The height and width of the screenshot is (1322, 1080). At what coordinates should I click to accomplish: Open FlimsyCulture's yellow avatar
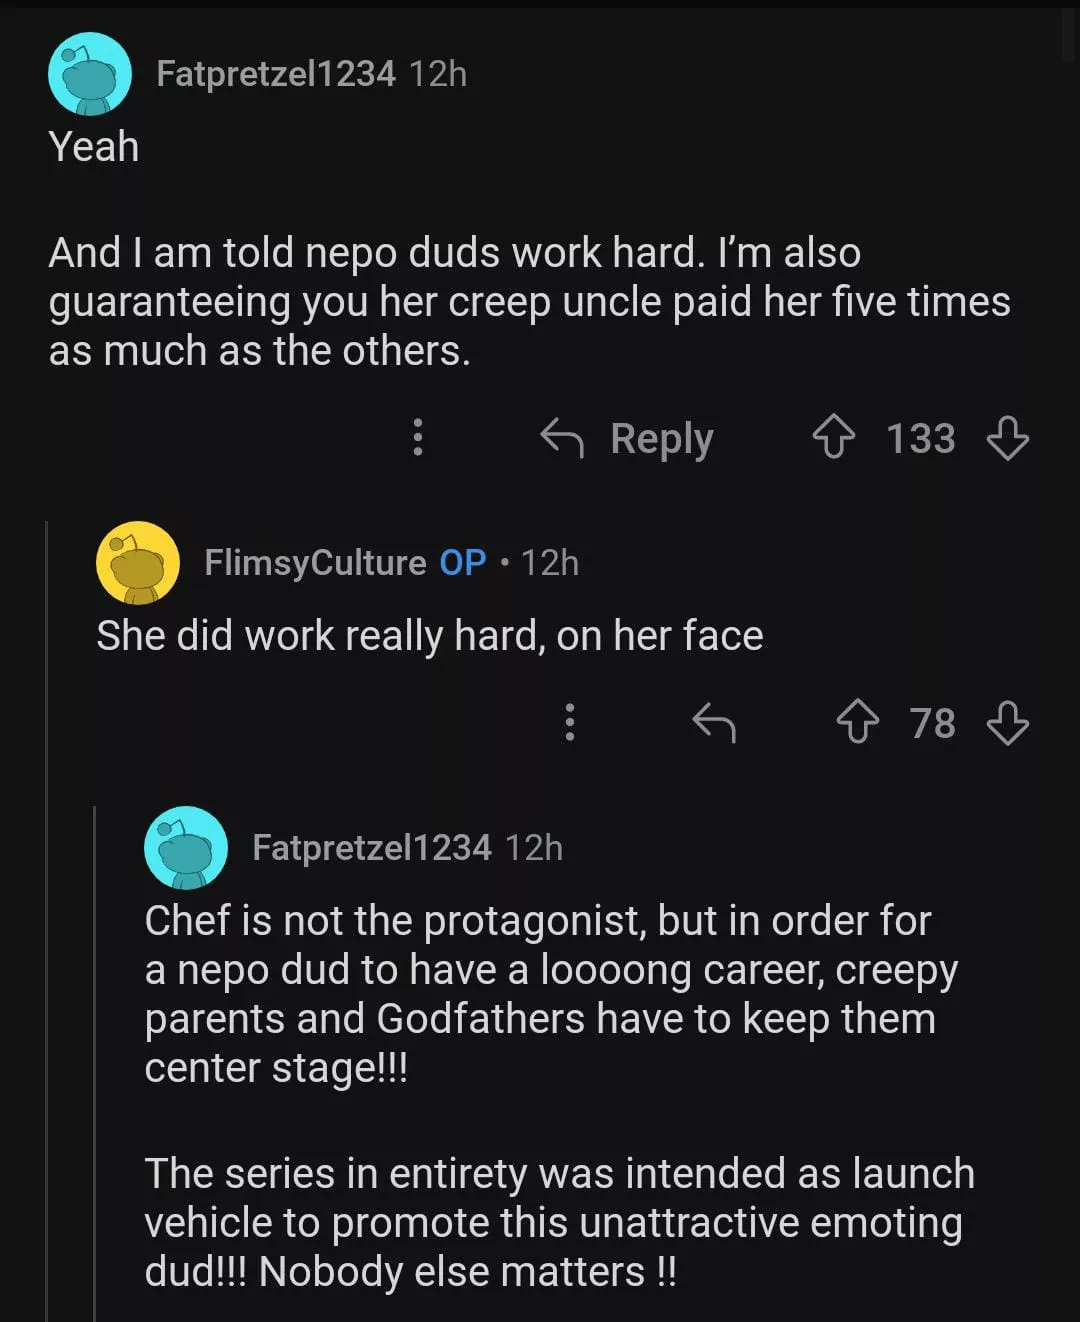coord(138,563)
